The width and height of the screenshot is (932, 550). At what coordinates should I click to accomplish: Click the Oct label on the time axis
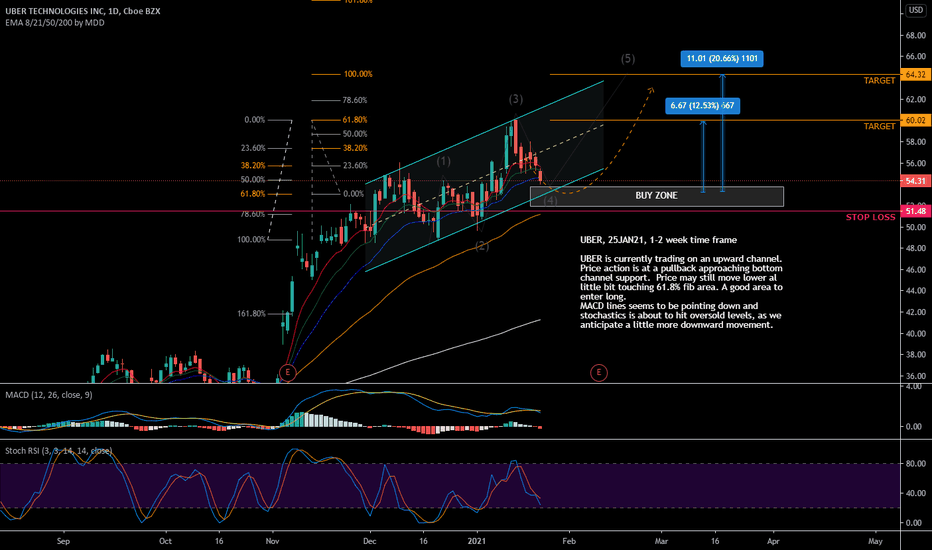tap(165, 541)
